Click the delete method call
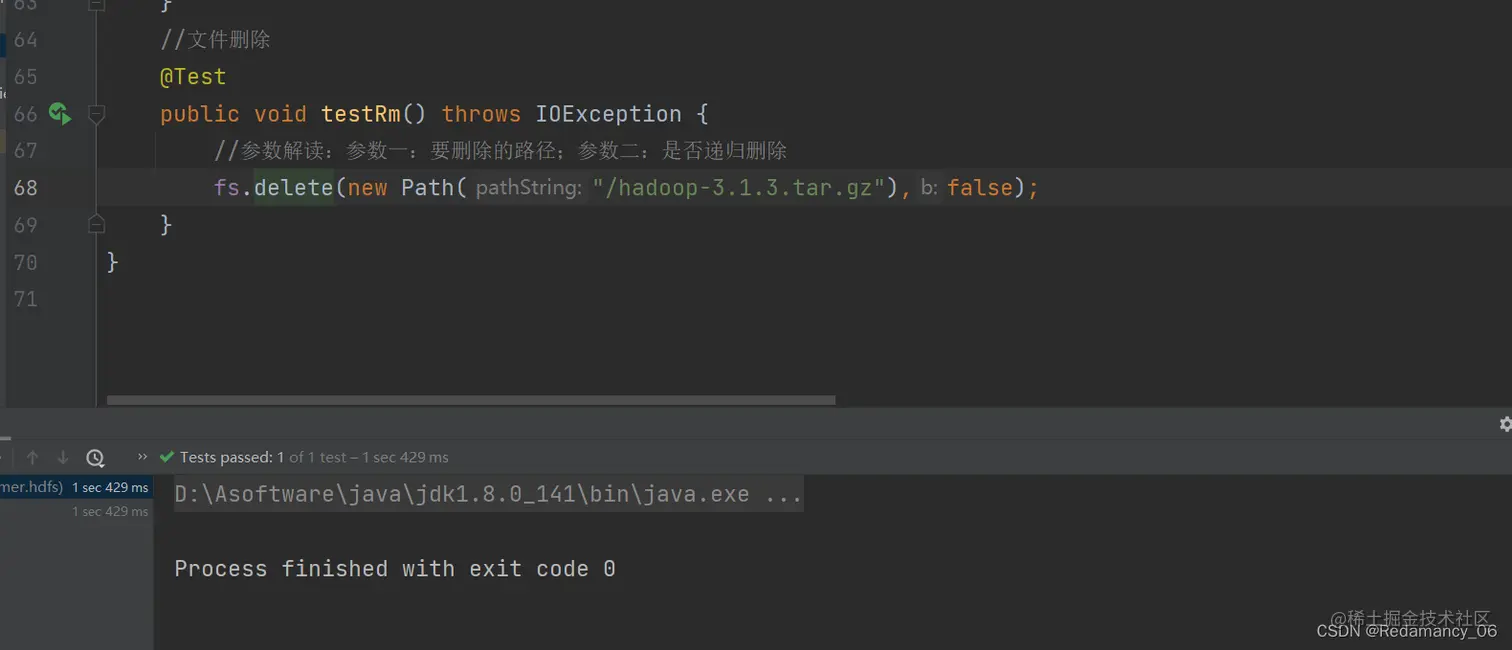 click(x=294, y=187)
